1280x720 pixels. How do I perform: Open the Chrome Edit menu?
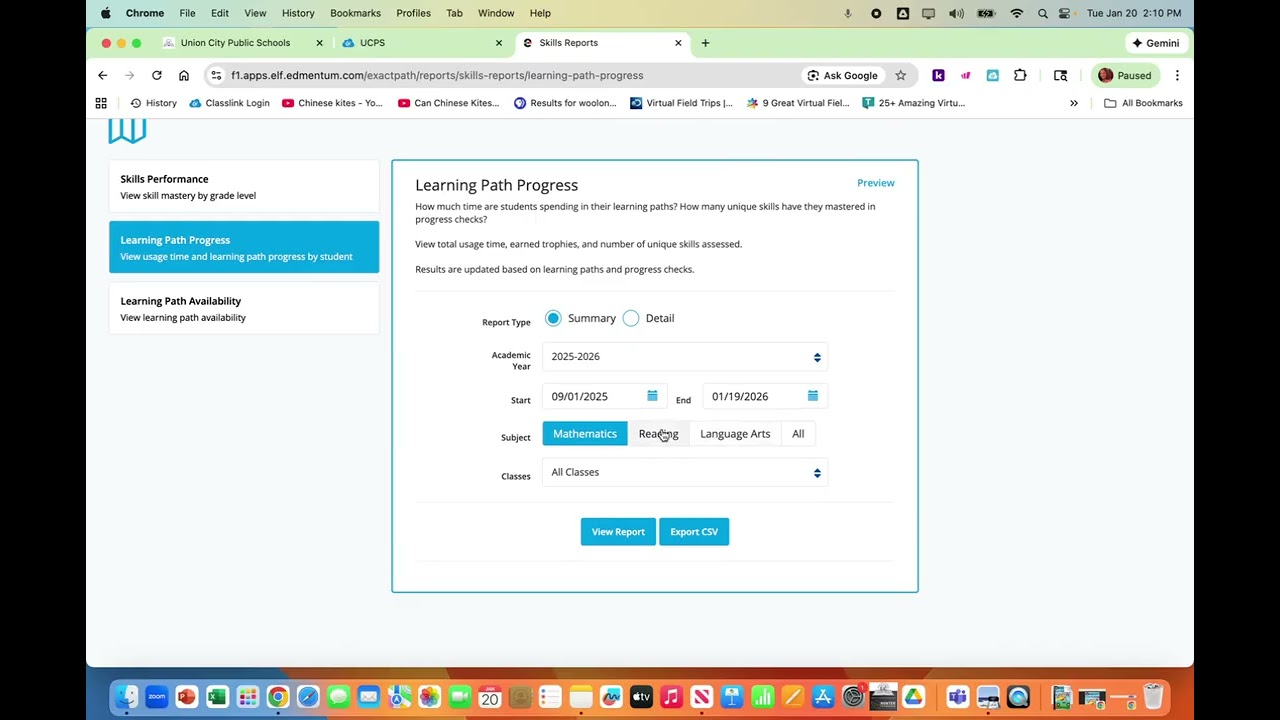[x=220, y=13]
